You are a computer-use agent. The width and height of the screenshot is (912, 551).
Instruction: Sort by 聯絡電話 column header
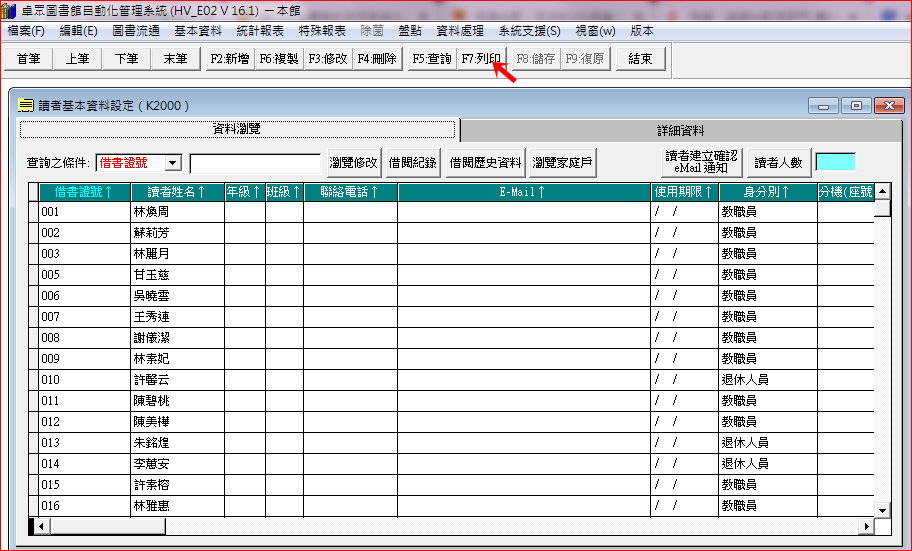(351, 192)
